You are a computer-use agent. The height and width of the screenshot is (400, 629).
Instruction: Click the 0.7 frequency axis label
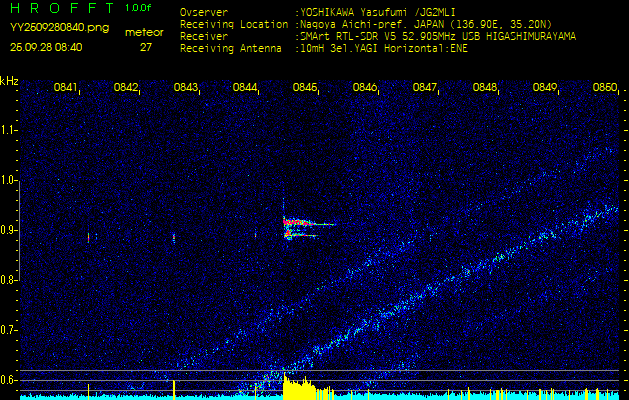tap(8, 330)
